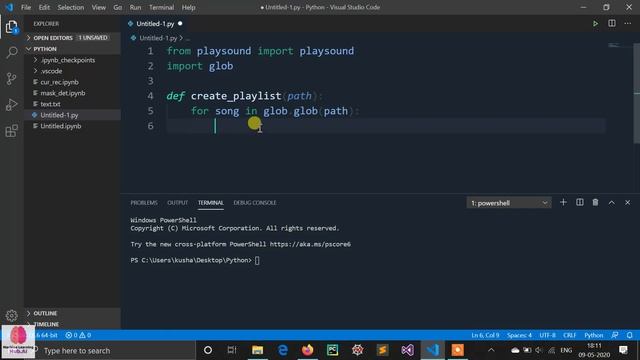Open the View menu
This screenshot has width=640, height=360.
tap(98, 7)
